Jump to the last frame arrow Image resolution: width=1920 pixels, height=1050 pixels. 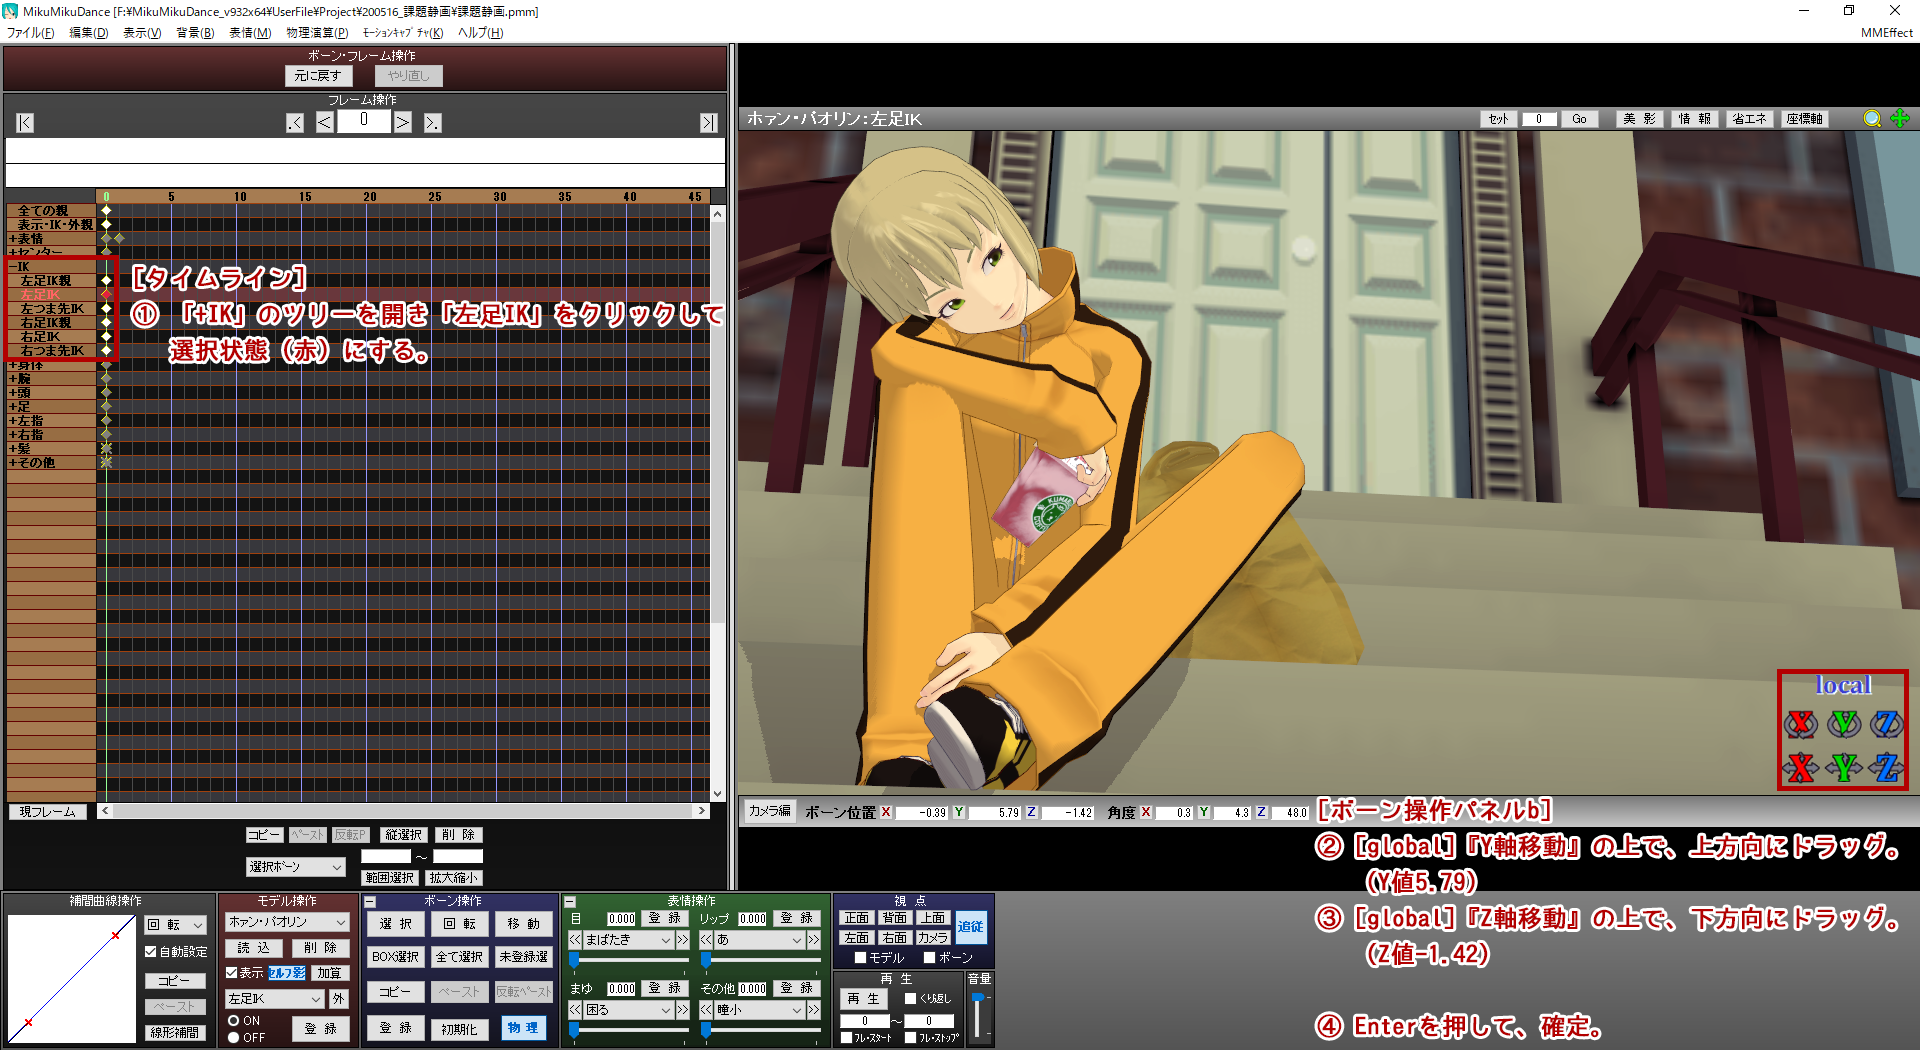tap(708, 123)
